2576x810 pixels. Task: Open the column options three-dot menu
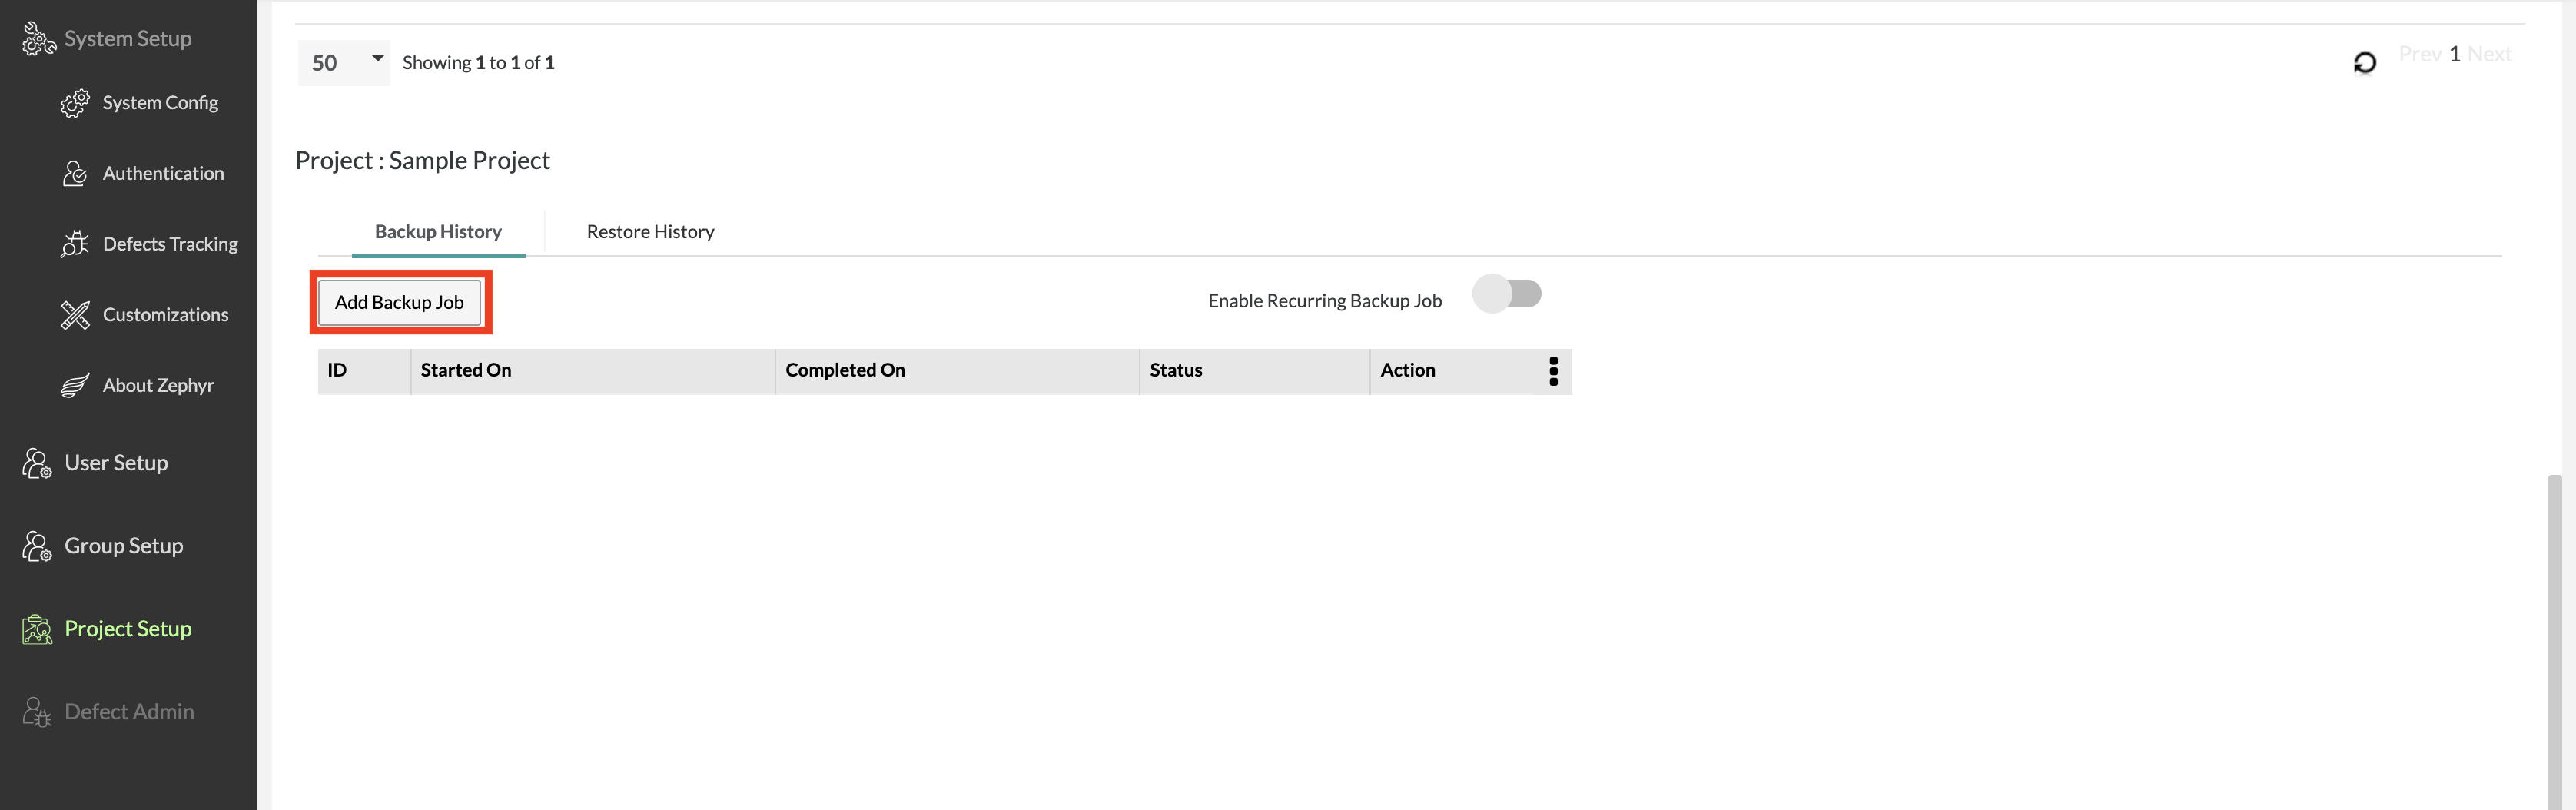point(1553,371)
